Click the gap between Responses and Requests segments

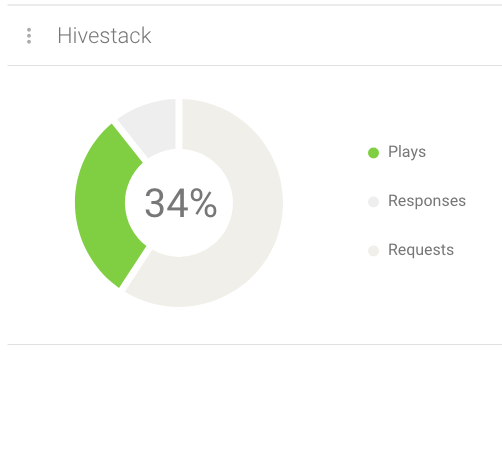pyautogui.click(x=179, y=124)
